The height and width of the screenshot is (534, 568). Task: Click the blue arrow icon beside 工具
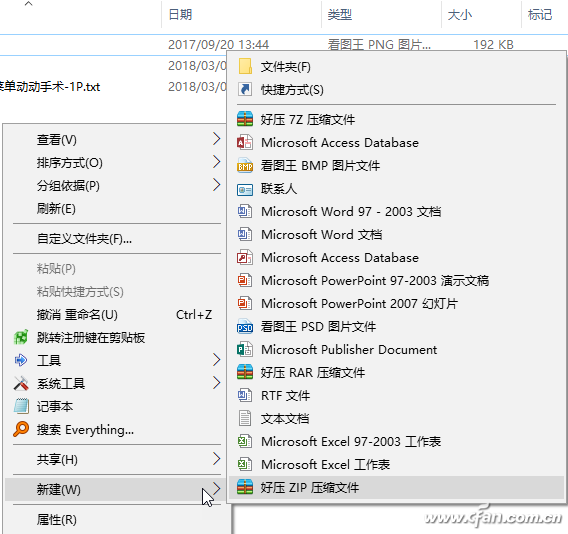click(21, 360)
